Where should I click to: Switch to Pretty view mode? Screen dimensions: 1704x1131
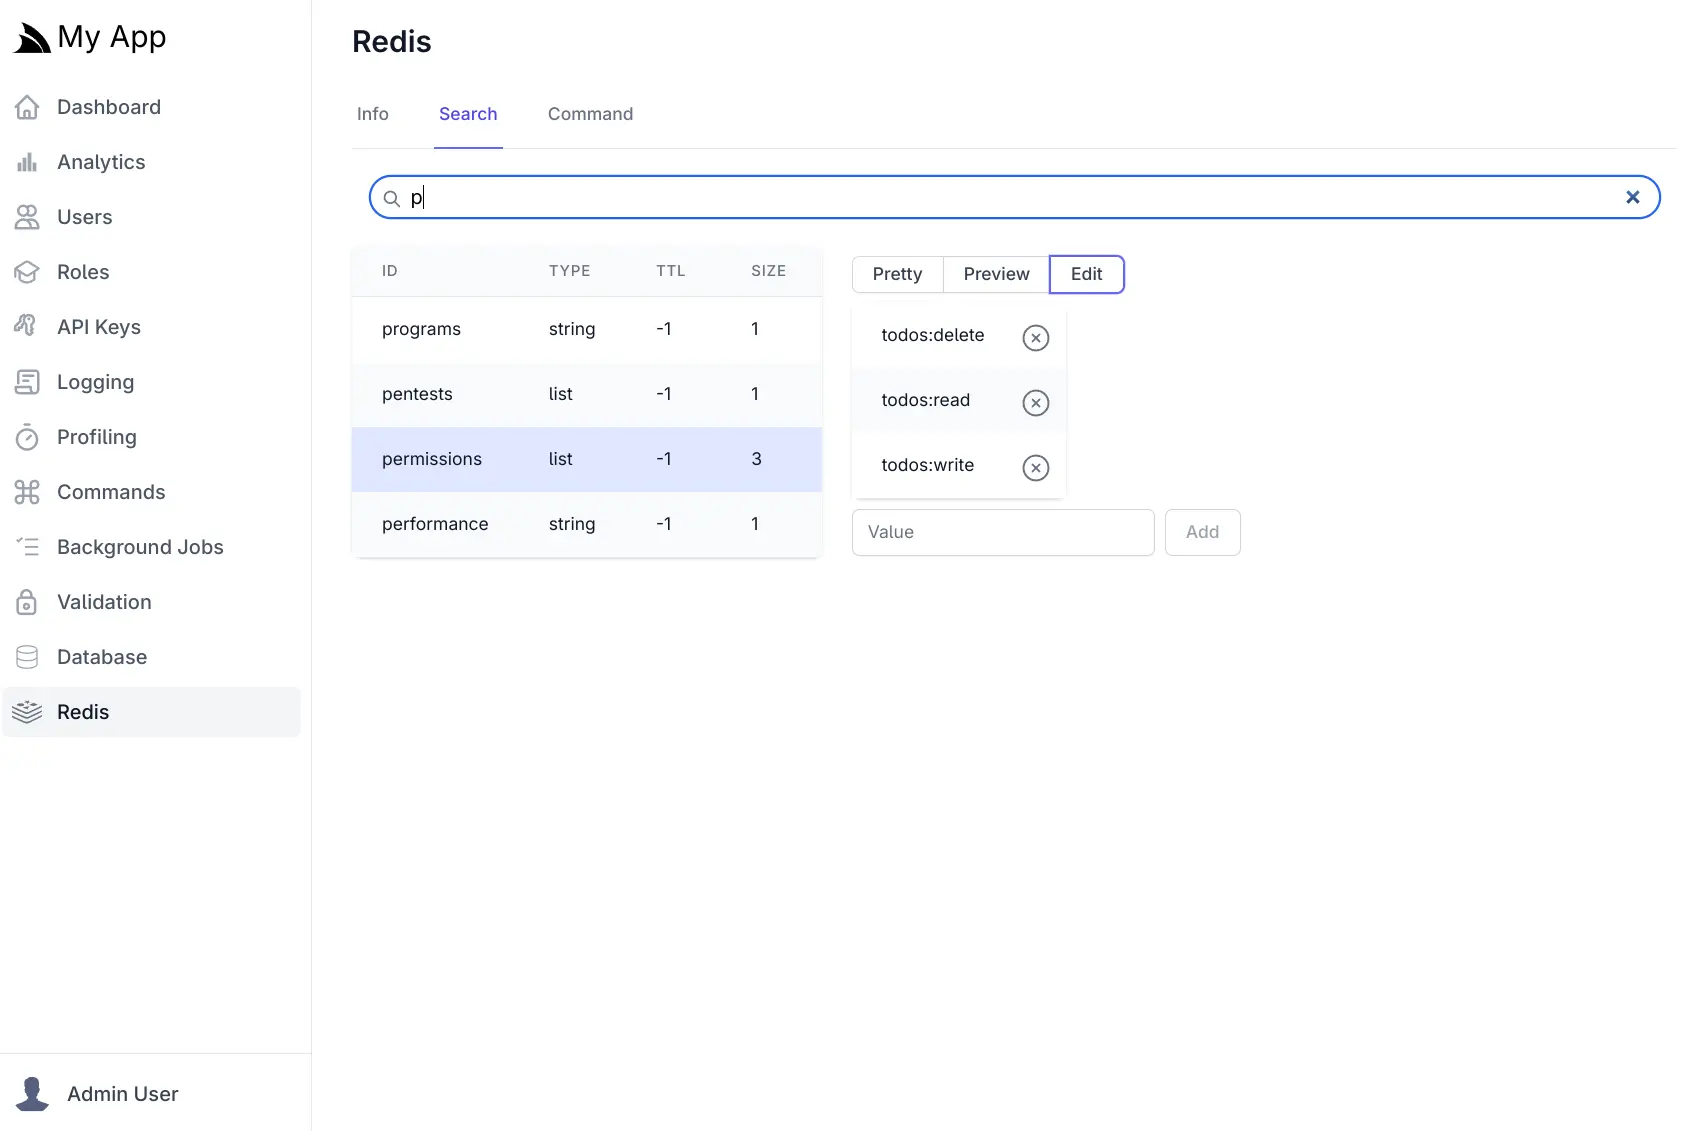[896, 274]
